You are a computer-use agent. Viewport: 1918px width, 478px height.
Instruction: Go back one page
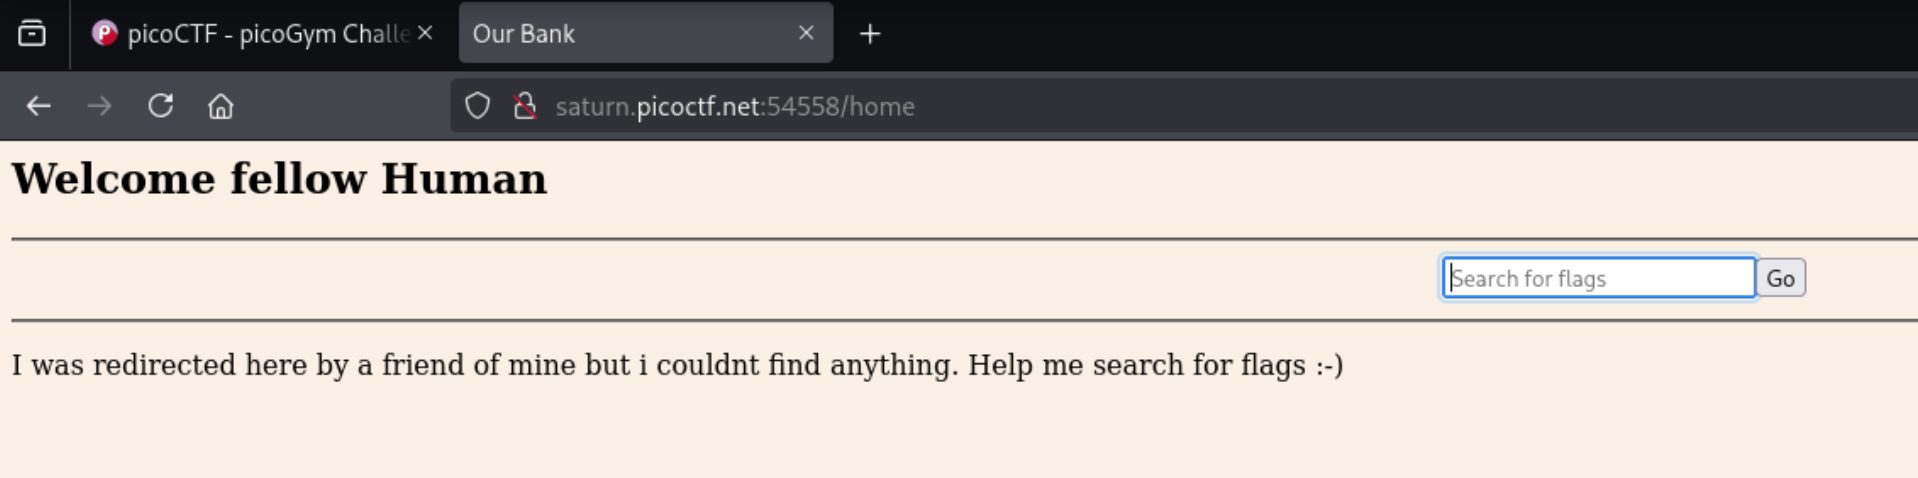39,106
